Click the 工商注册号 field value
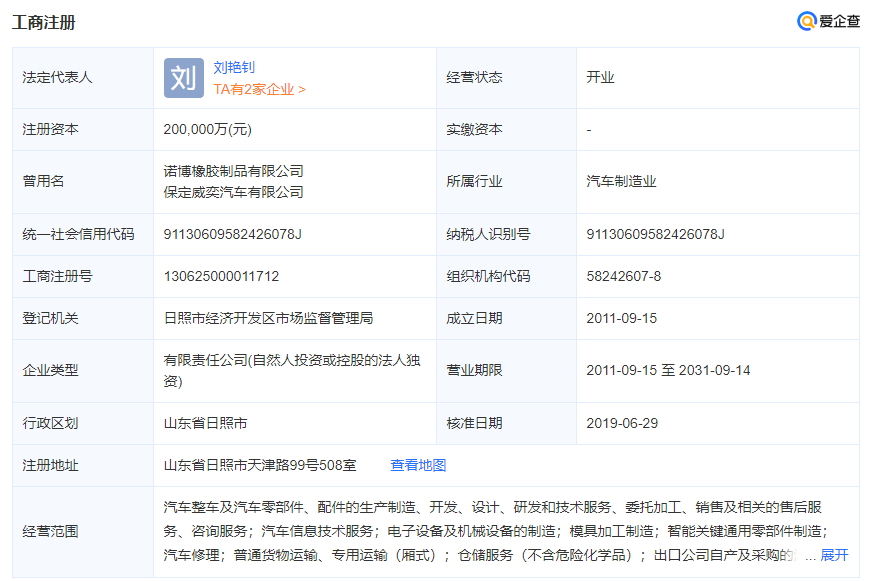The width and height of the screenshot is (871, 581). click(x=220, y=276)
